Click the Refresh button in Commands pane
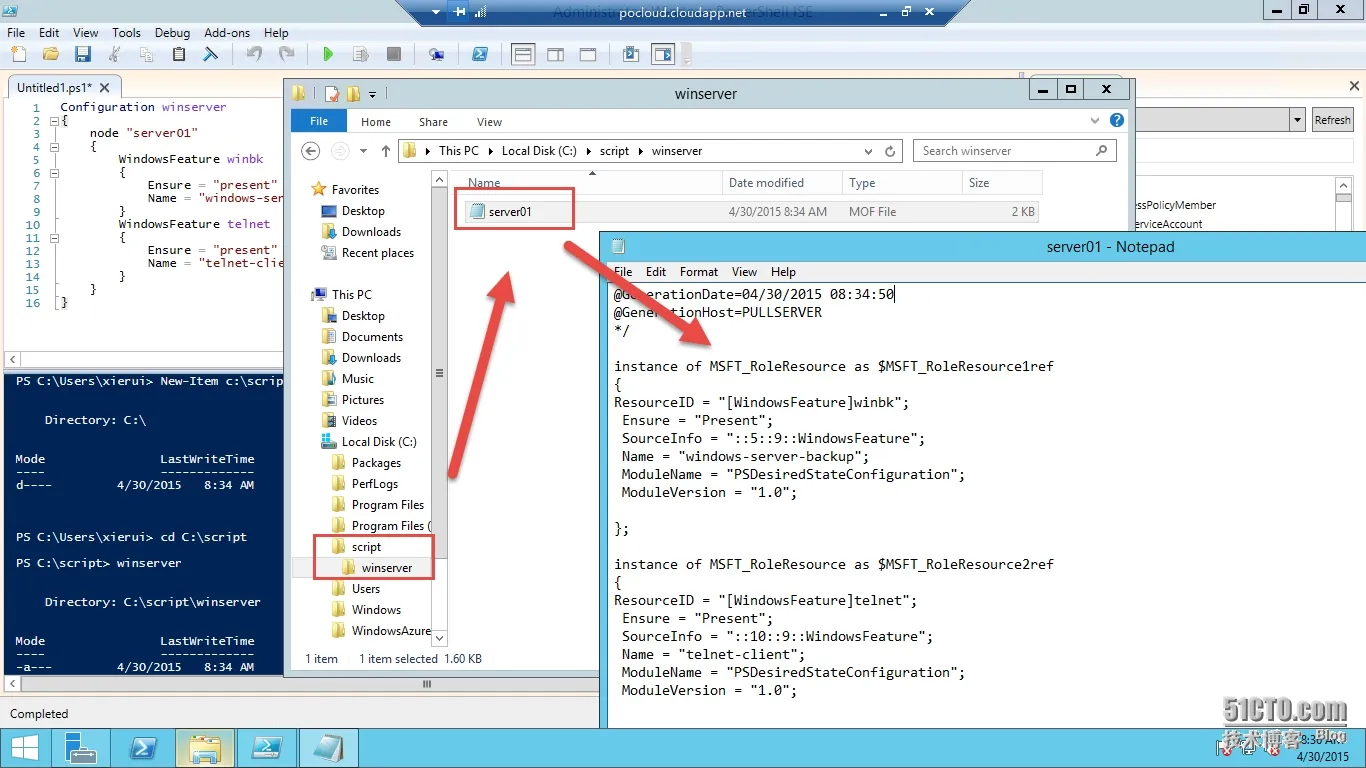 point(1332,120)
